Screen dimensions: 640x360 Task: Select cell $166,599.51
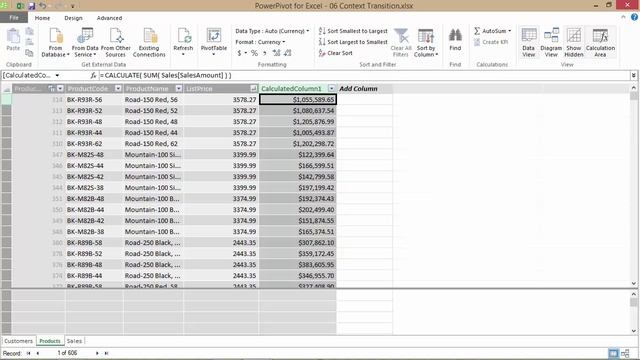(x=298, y=166)
